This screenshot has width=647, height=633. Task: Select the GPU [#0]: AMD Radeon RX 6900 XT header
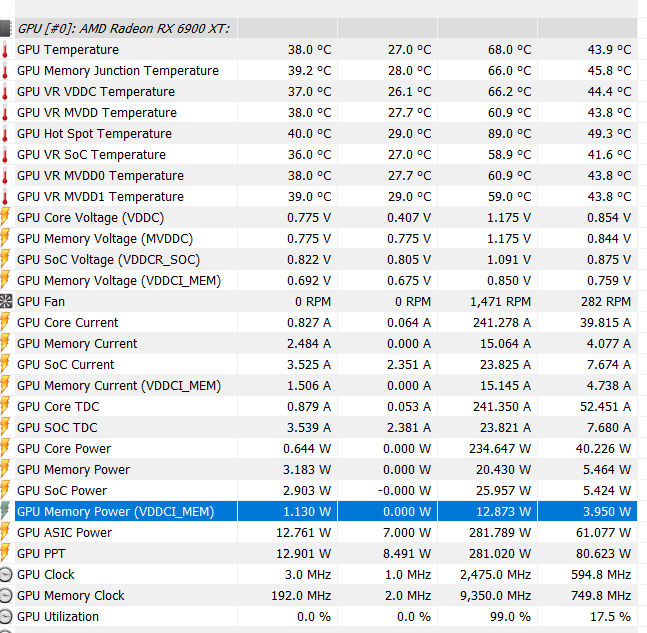point(123,28)
